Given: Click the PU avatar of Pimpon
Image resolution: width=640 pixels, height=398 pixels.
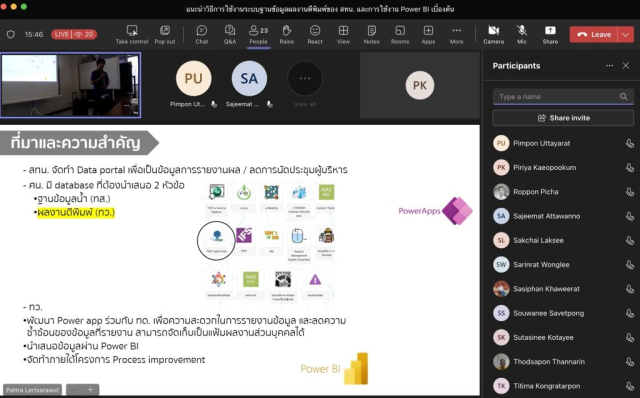Looking at the screenshot, I should (193, 78).
